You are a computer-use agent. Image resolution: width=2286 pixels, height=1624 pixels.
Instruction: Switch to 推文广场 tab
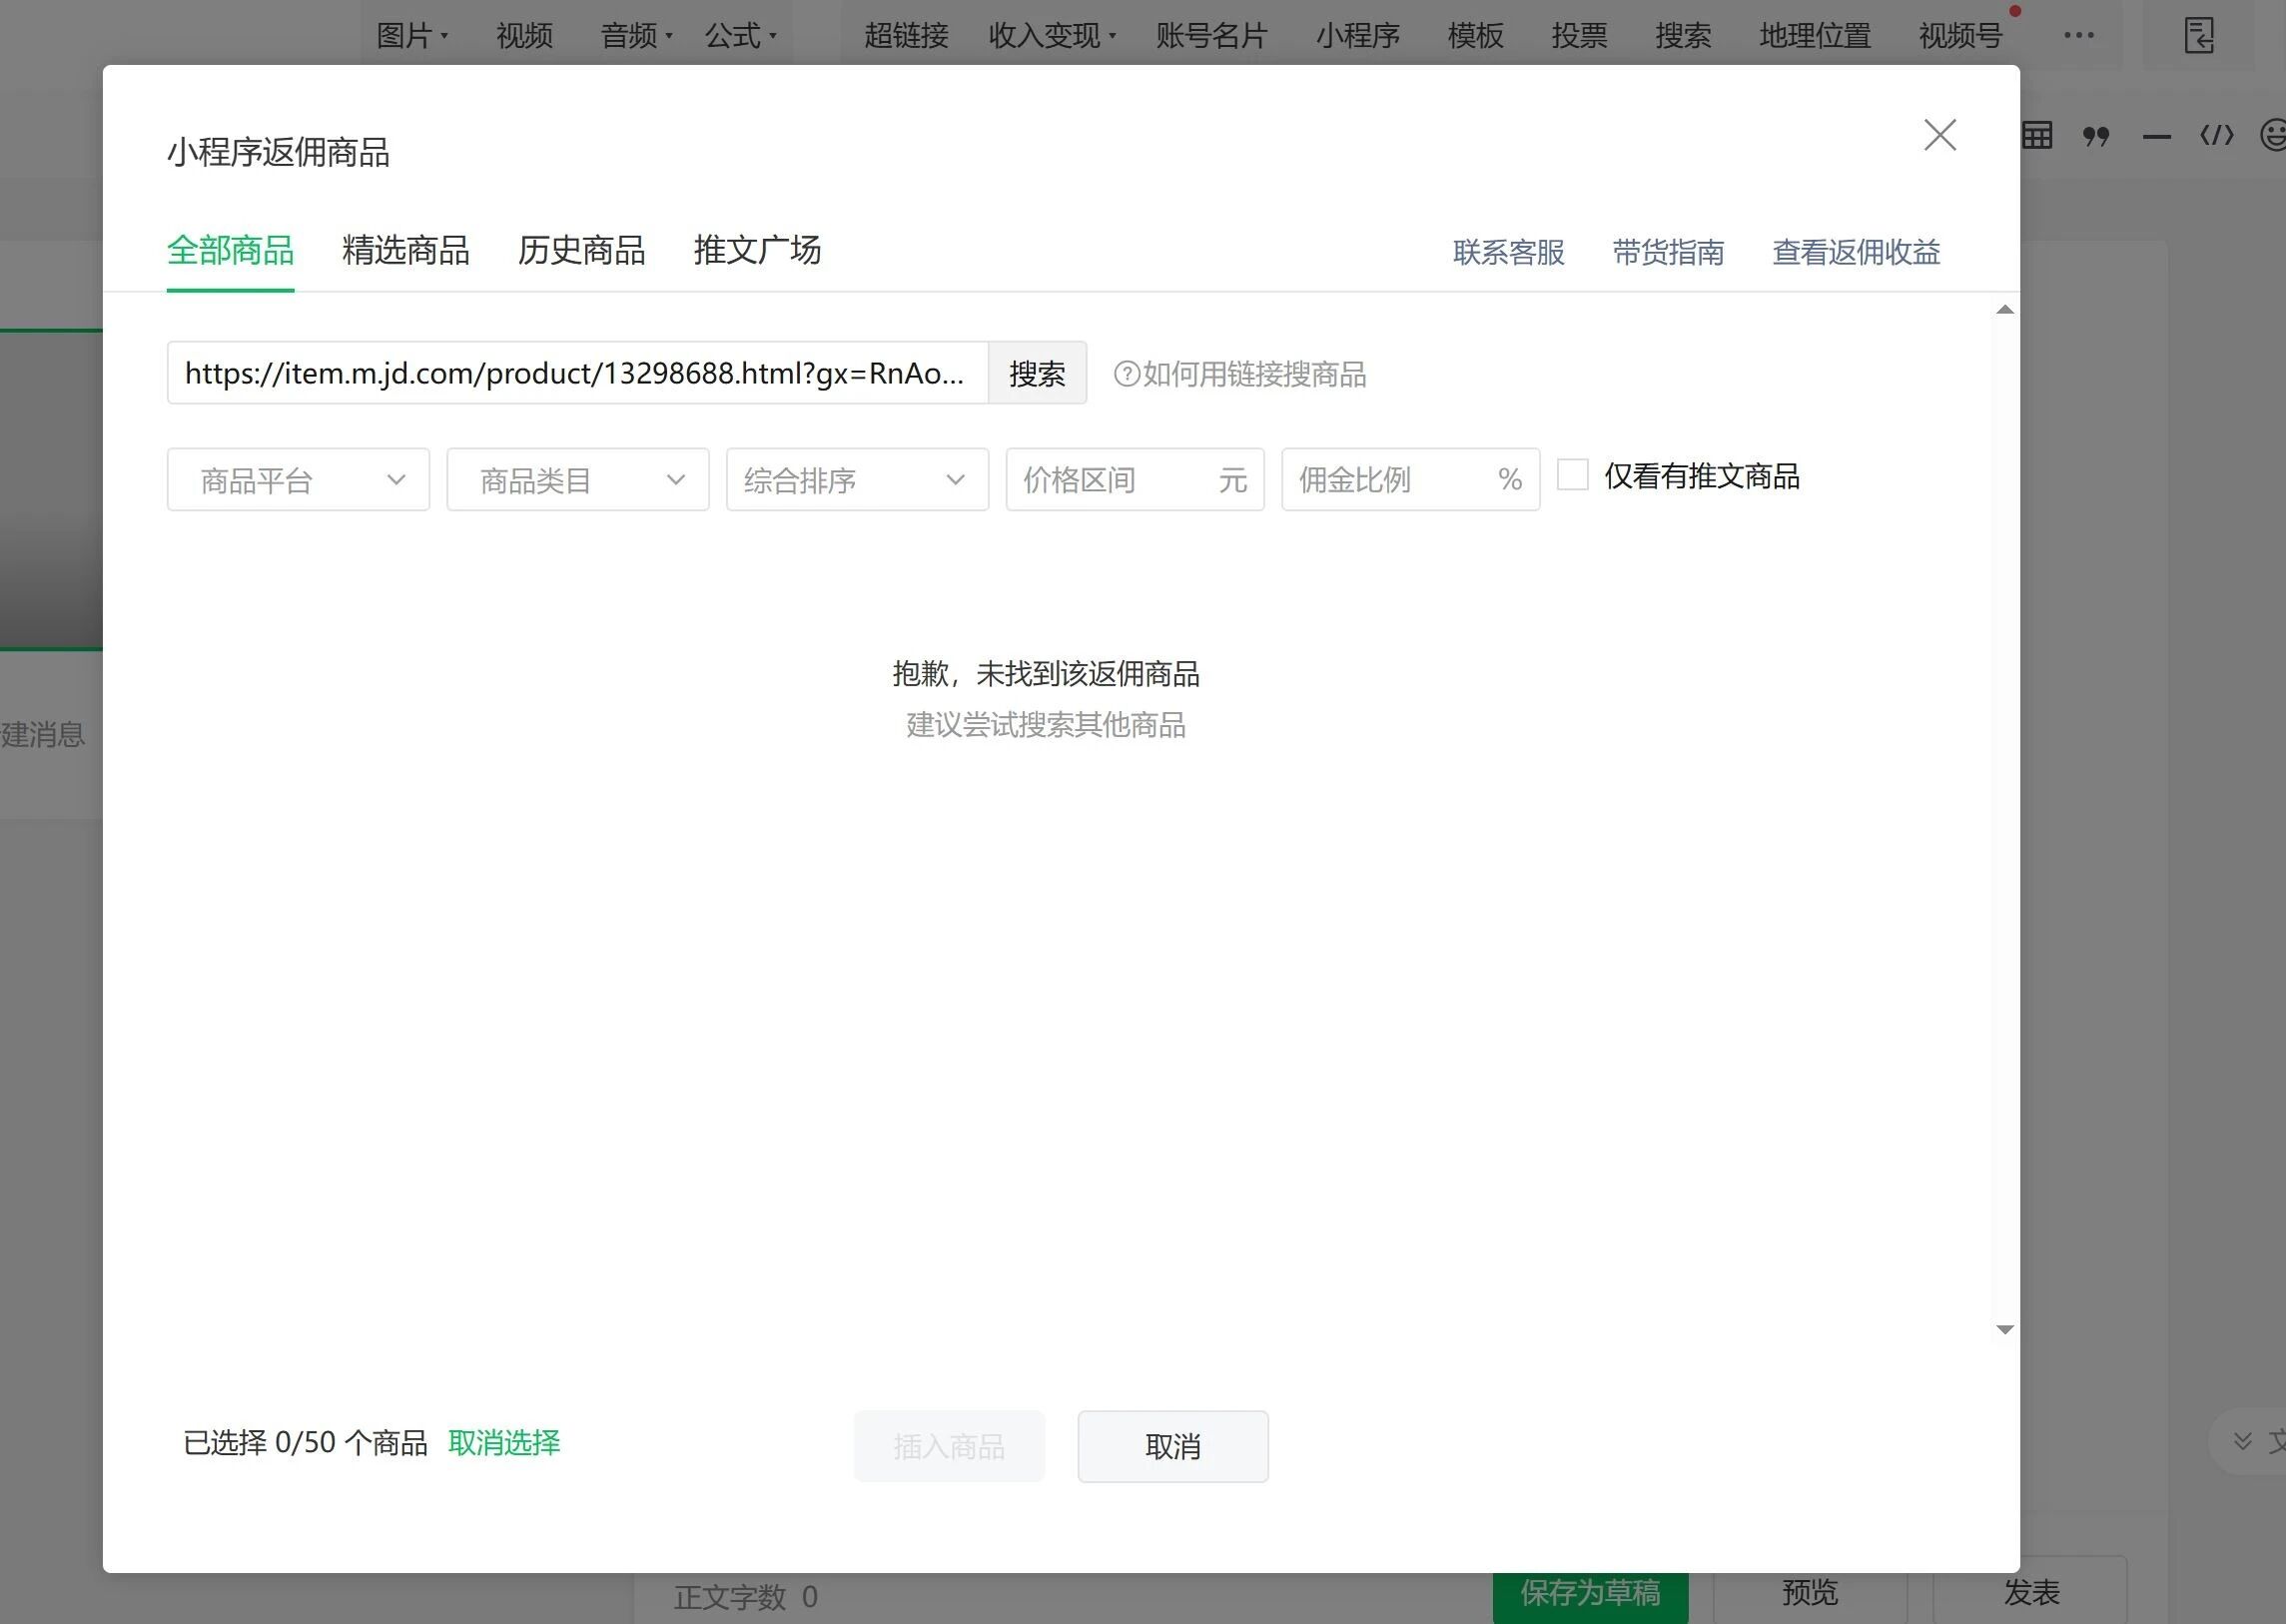pos(757,250)
